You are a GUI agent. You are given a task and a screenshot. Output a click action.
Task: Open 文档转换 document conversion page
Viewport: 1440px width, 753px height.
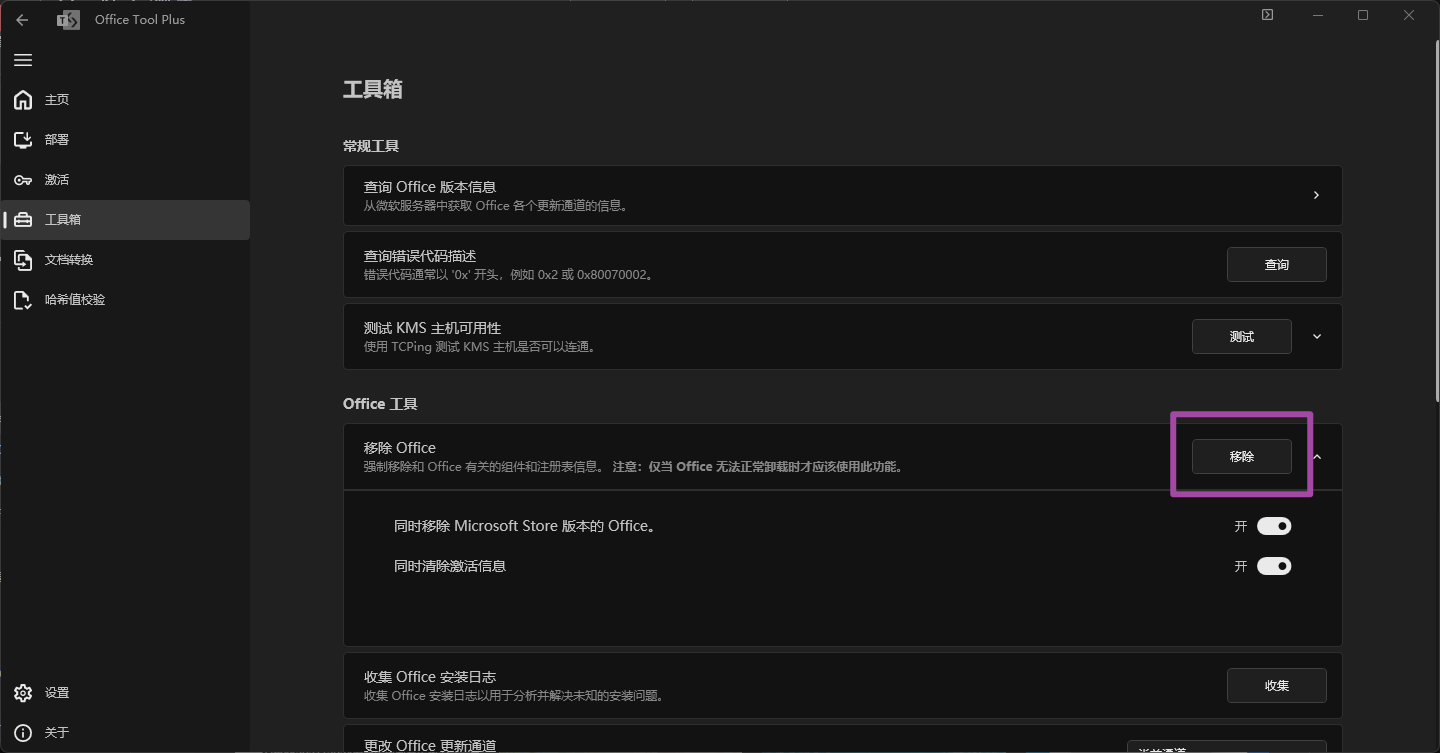(x=125, y=260)
